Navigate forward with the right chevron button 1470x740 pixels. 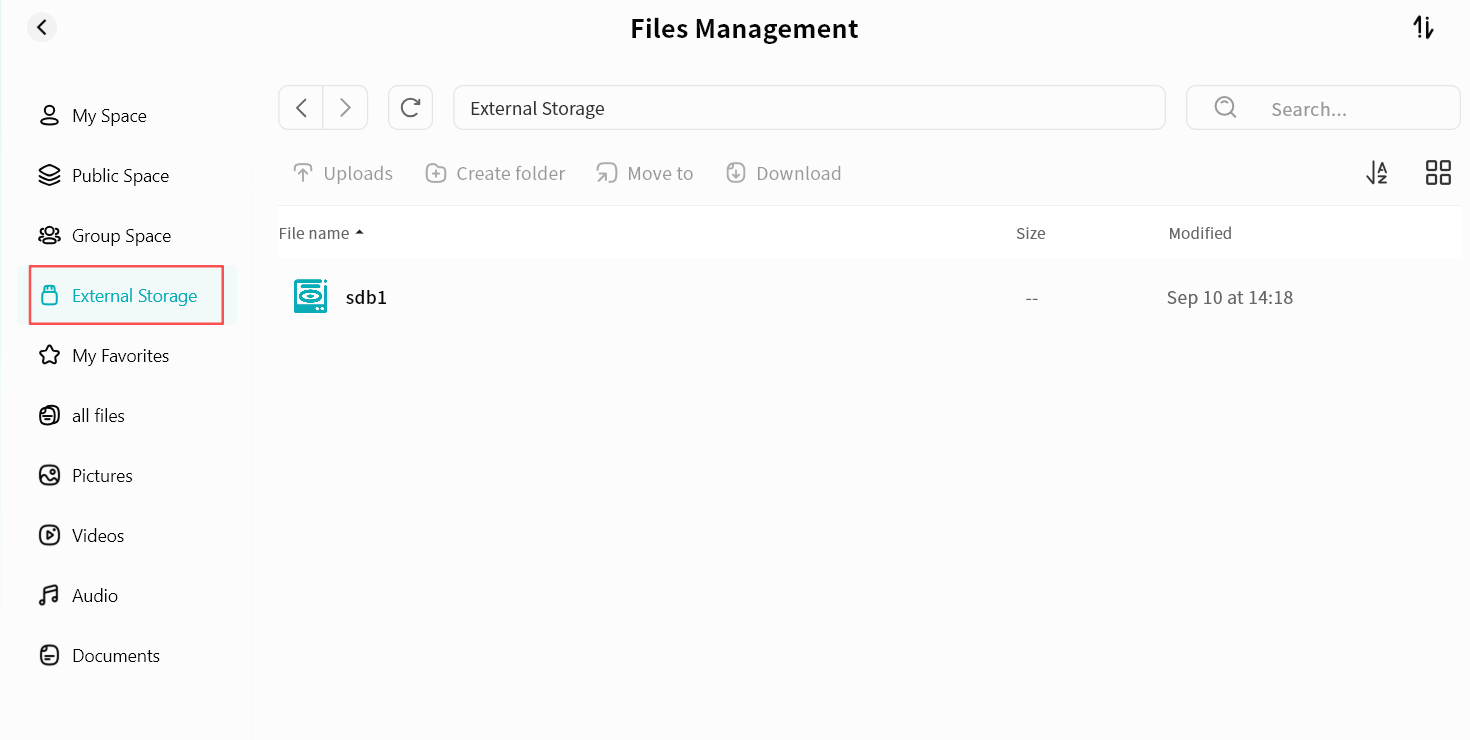pos(345,108)
